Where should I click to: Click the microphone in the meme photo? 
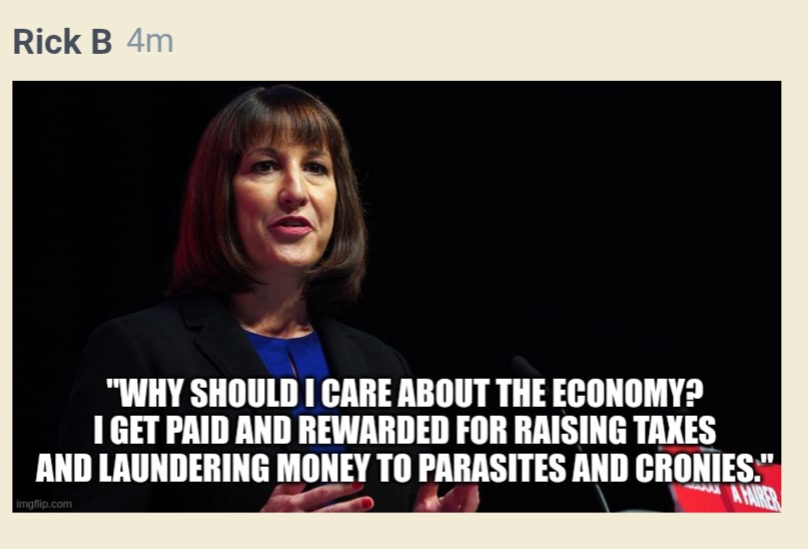[x=528, y=365]
